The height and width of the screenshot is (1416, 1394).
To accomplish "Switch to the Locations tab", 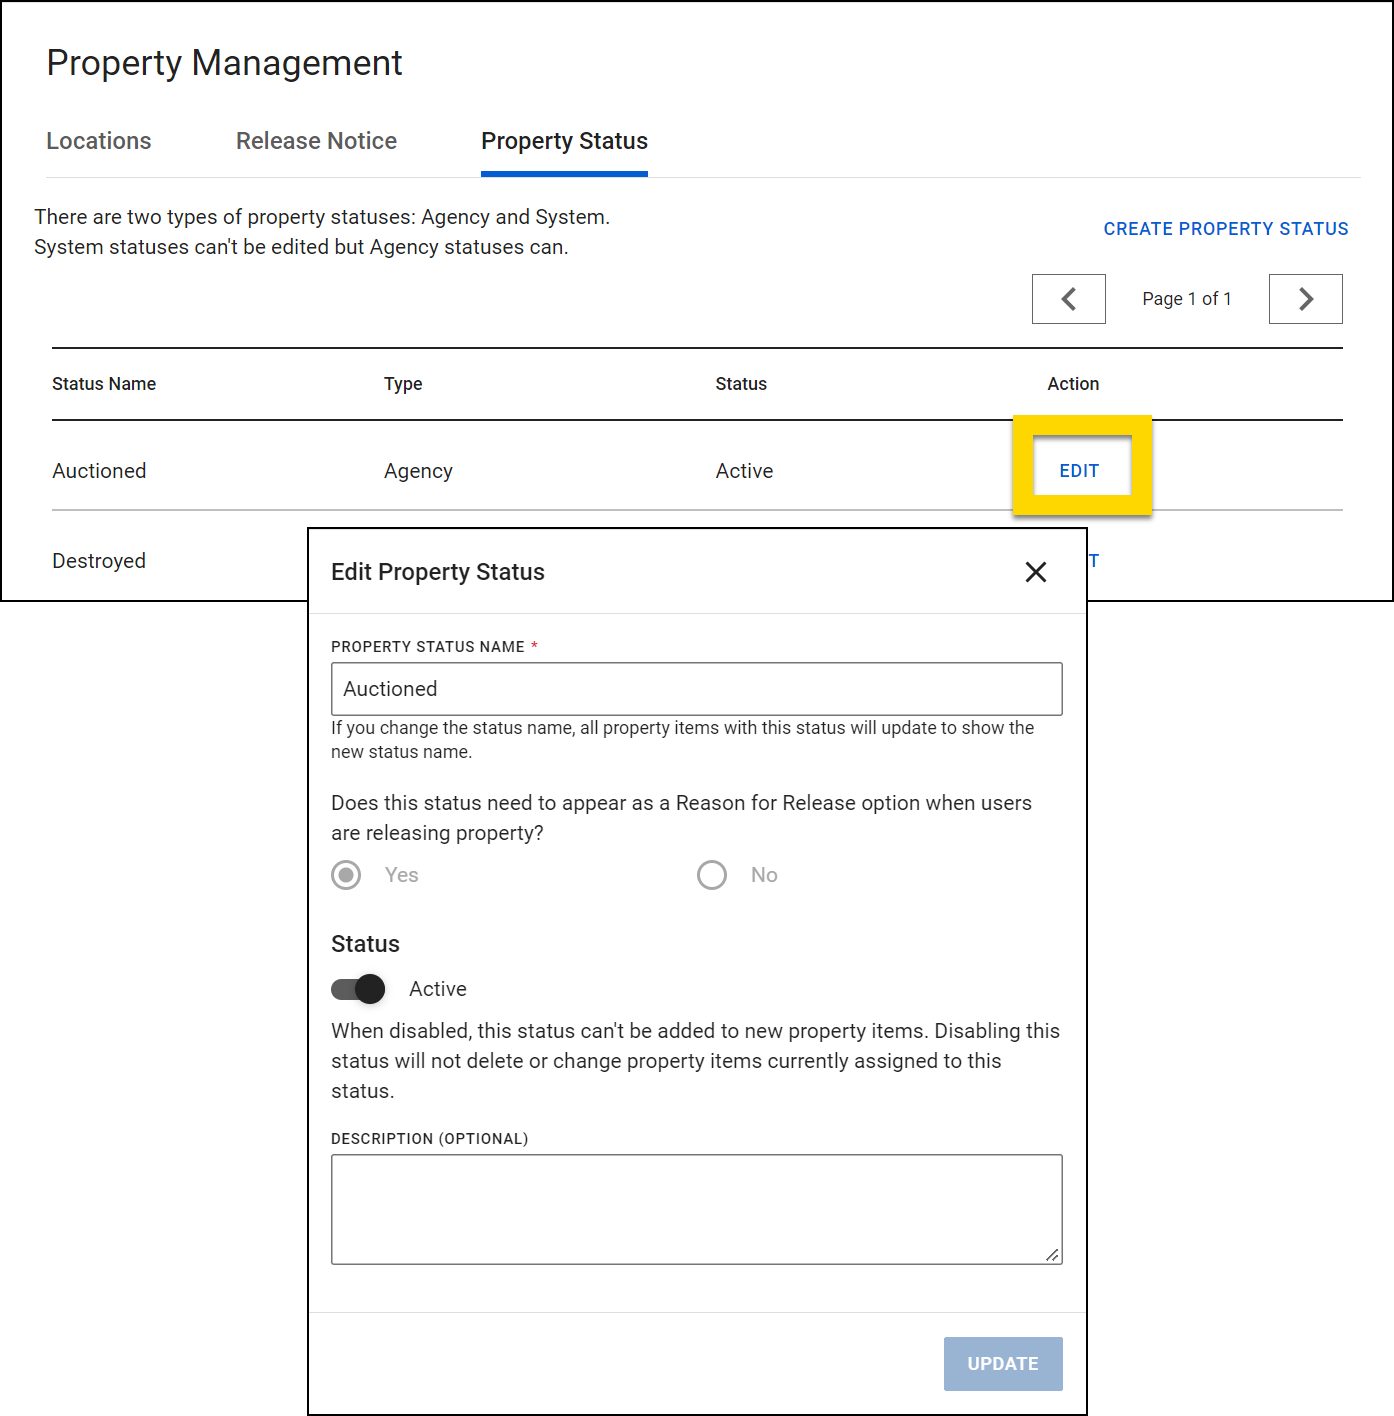I will pyautogui.click(x=98, y=141).
